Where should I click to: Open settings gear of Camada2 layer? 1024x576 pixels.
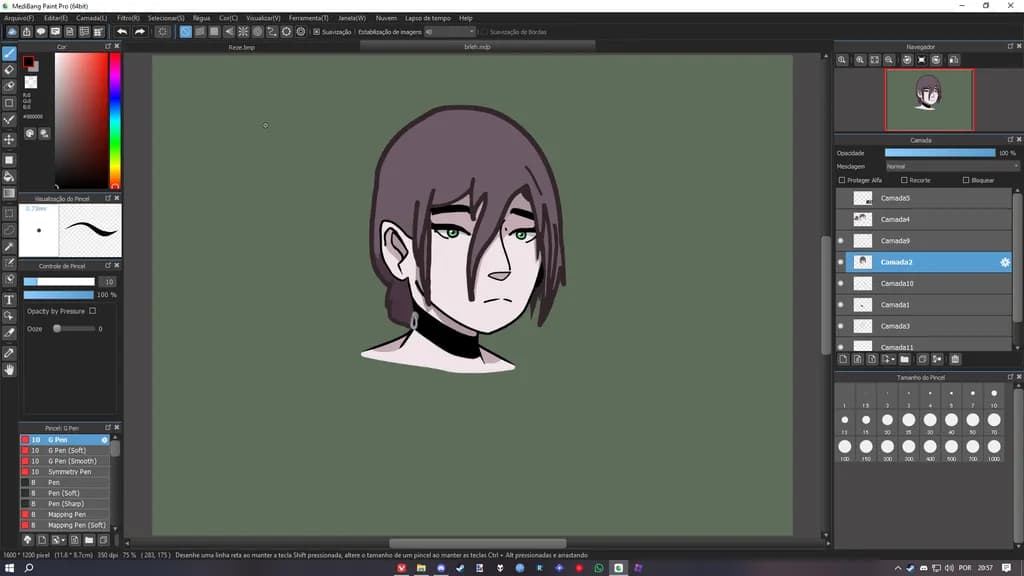(1004, 263)
